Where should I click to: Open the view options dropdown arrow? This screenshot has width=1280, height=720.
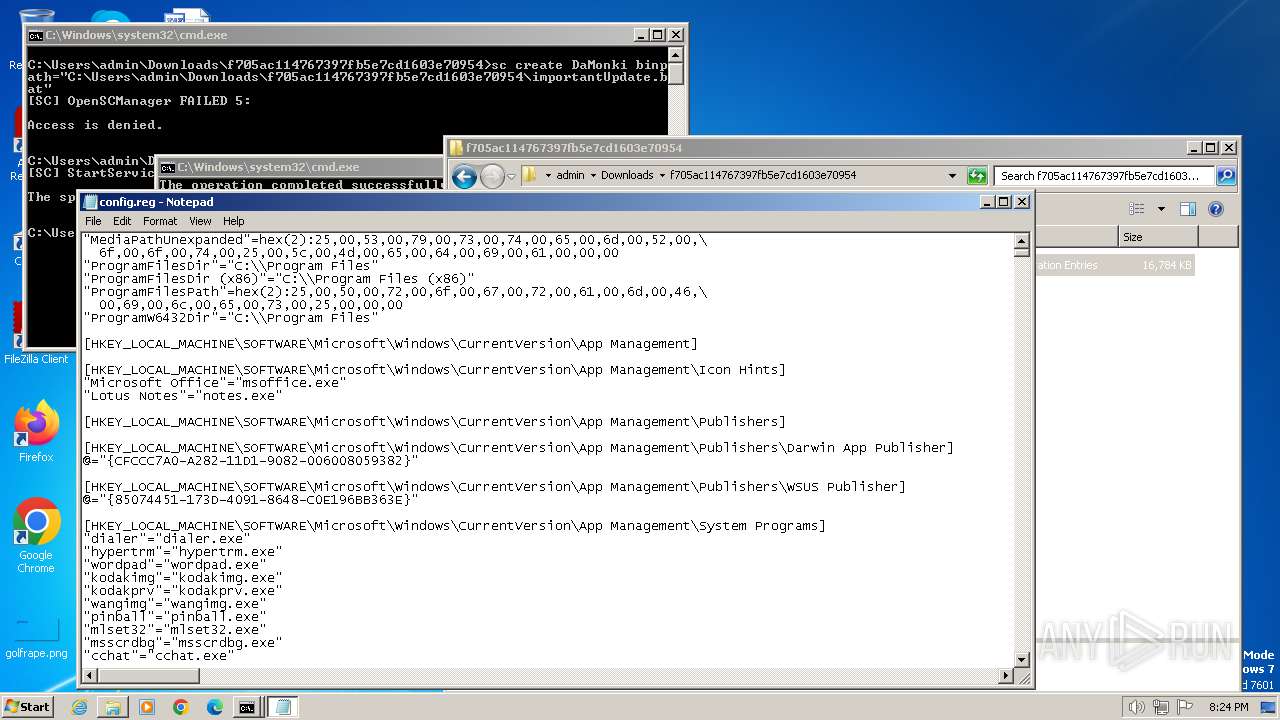[1161, 209]
